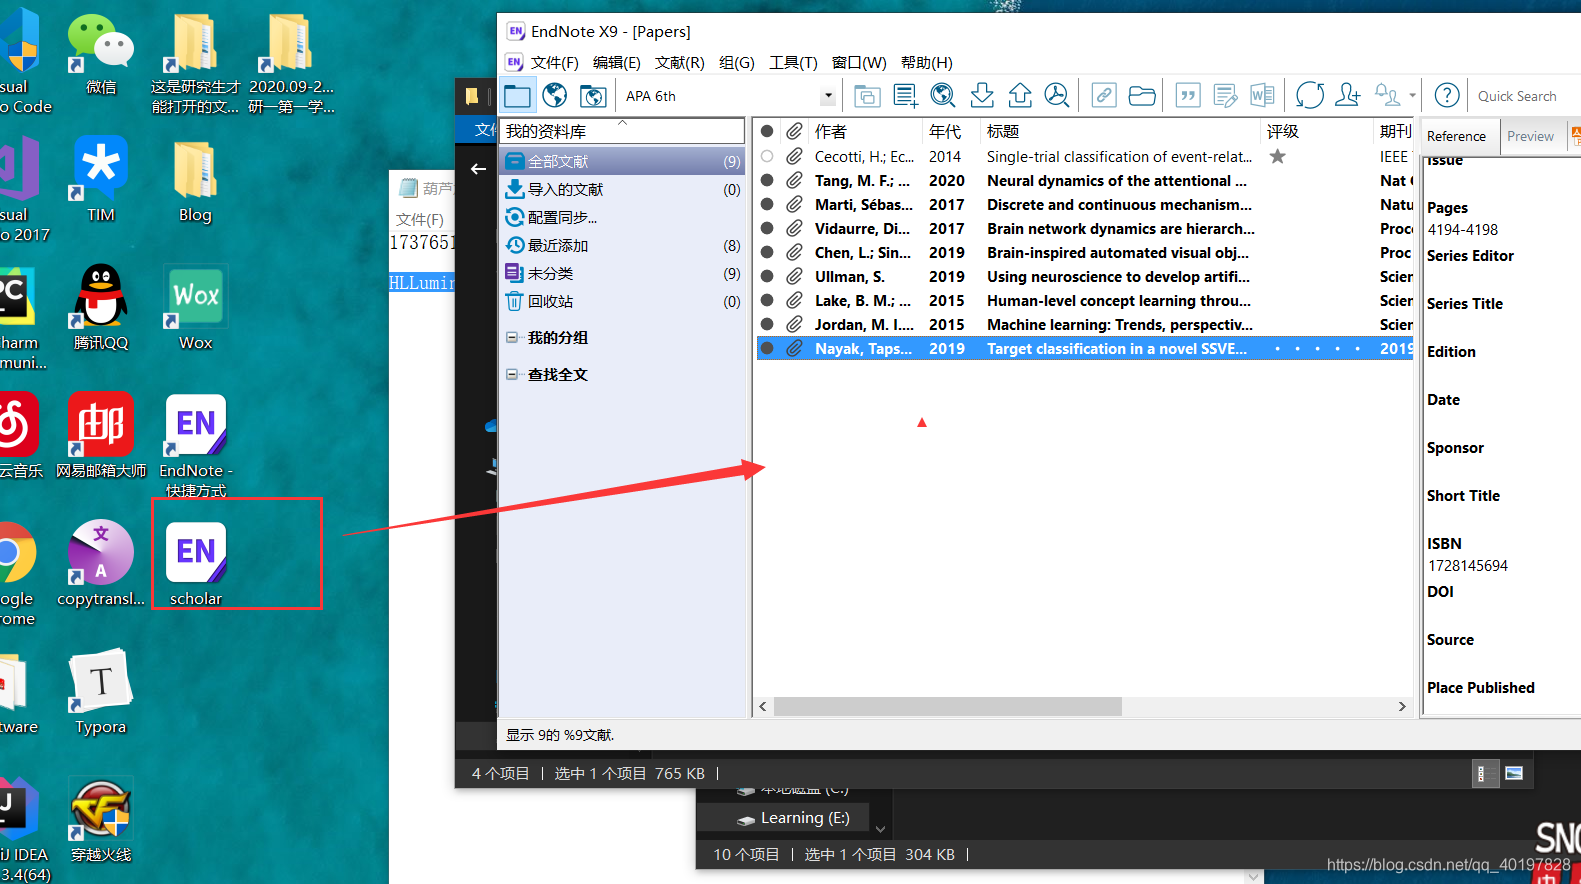Image resolution: width=1581 pixels, height=884 pixels.
Task: Sort references by 评级 column header
Action: tap(1316, 131)
